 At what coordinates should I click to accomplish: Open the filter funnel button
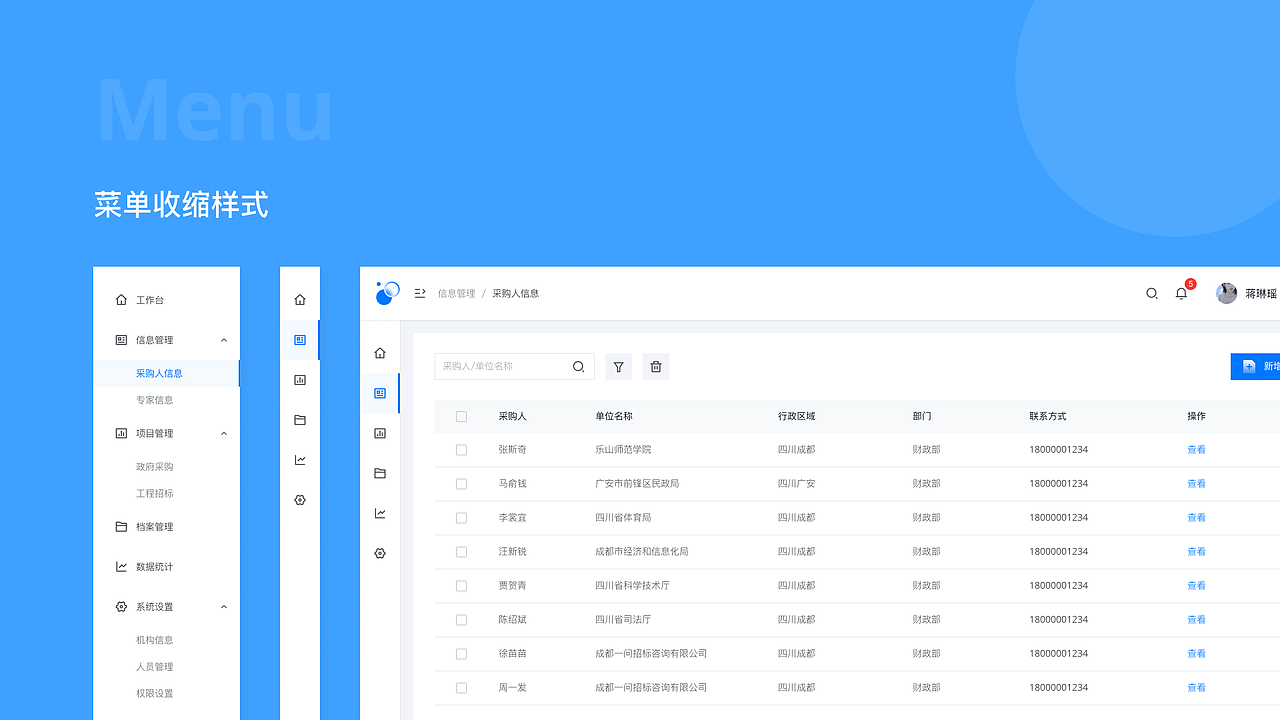coord(619,367)
